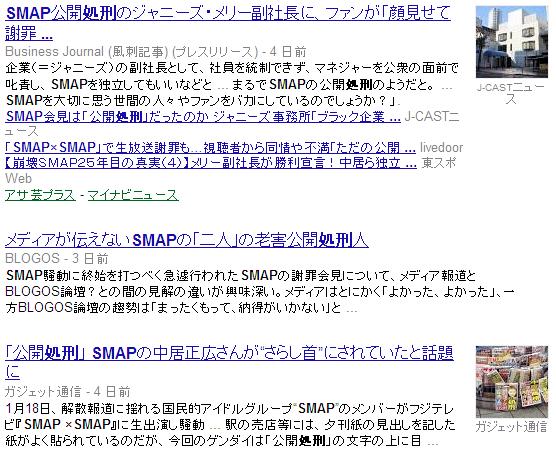Click the ガジェット通信 caption under thumbnail

(511, 426)
